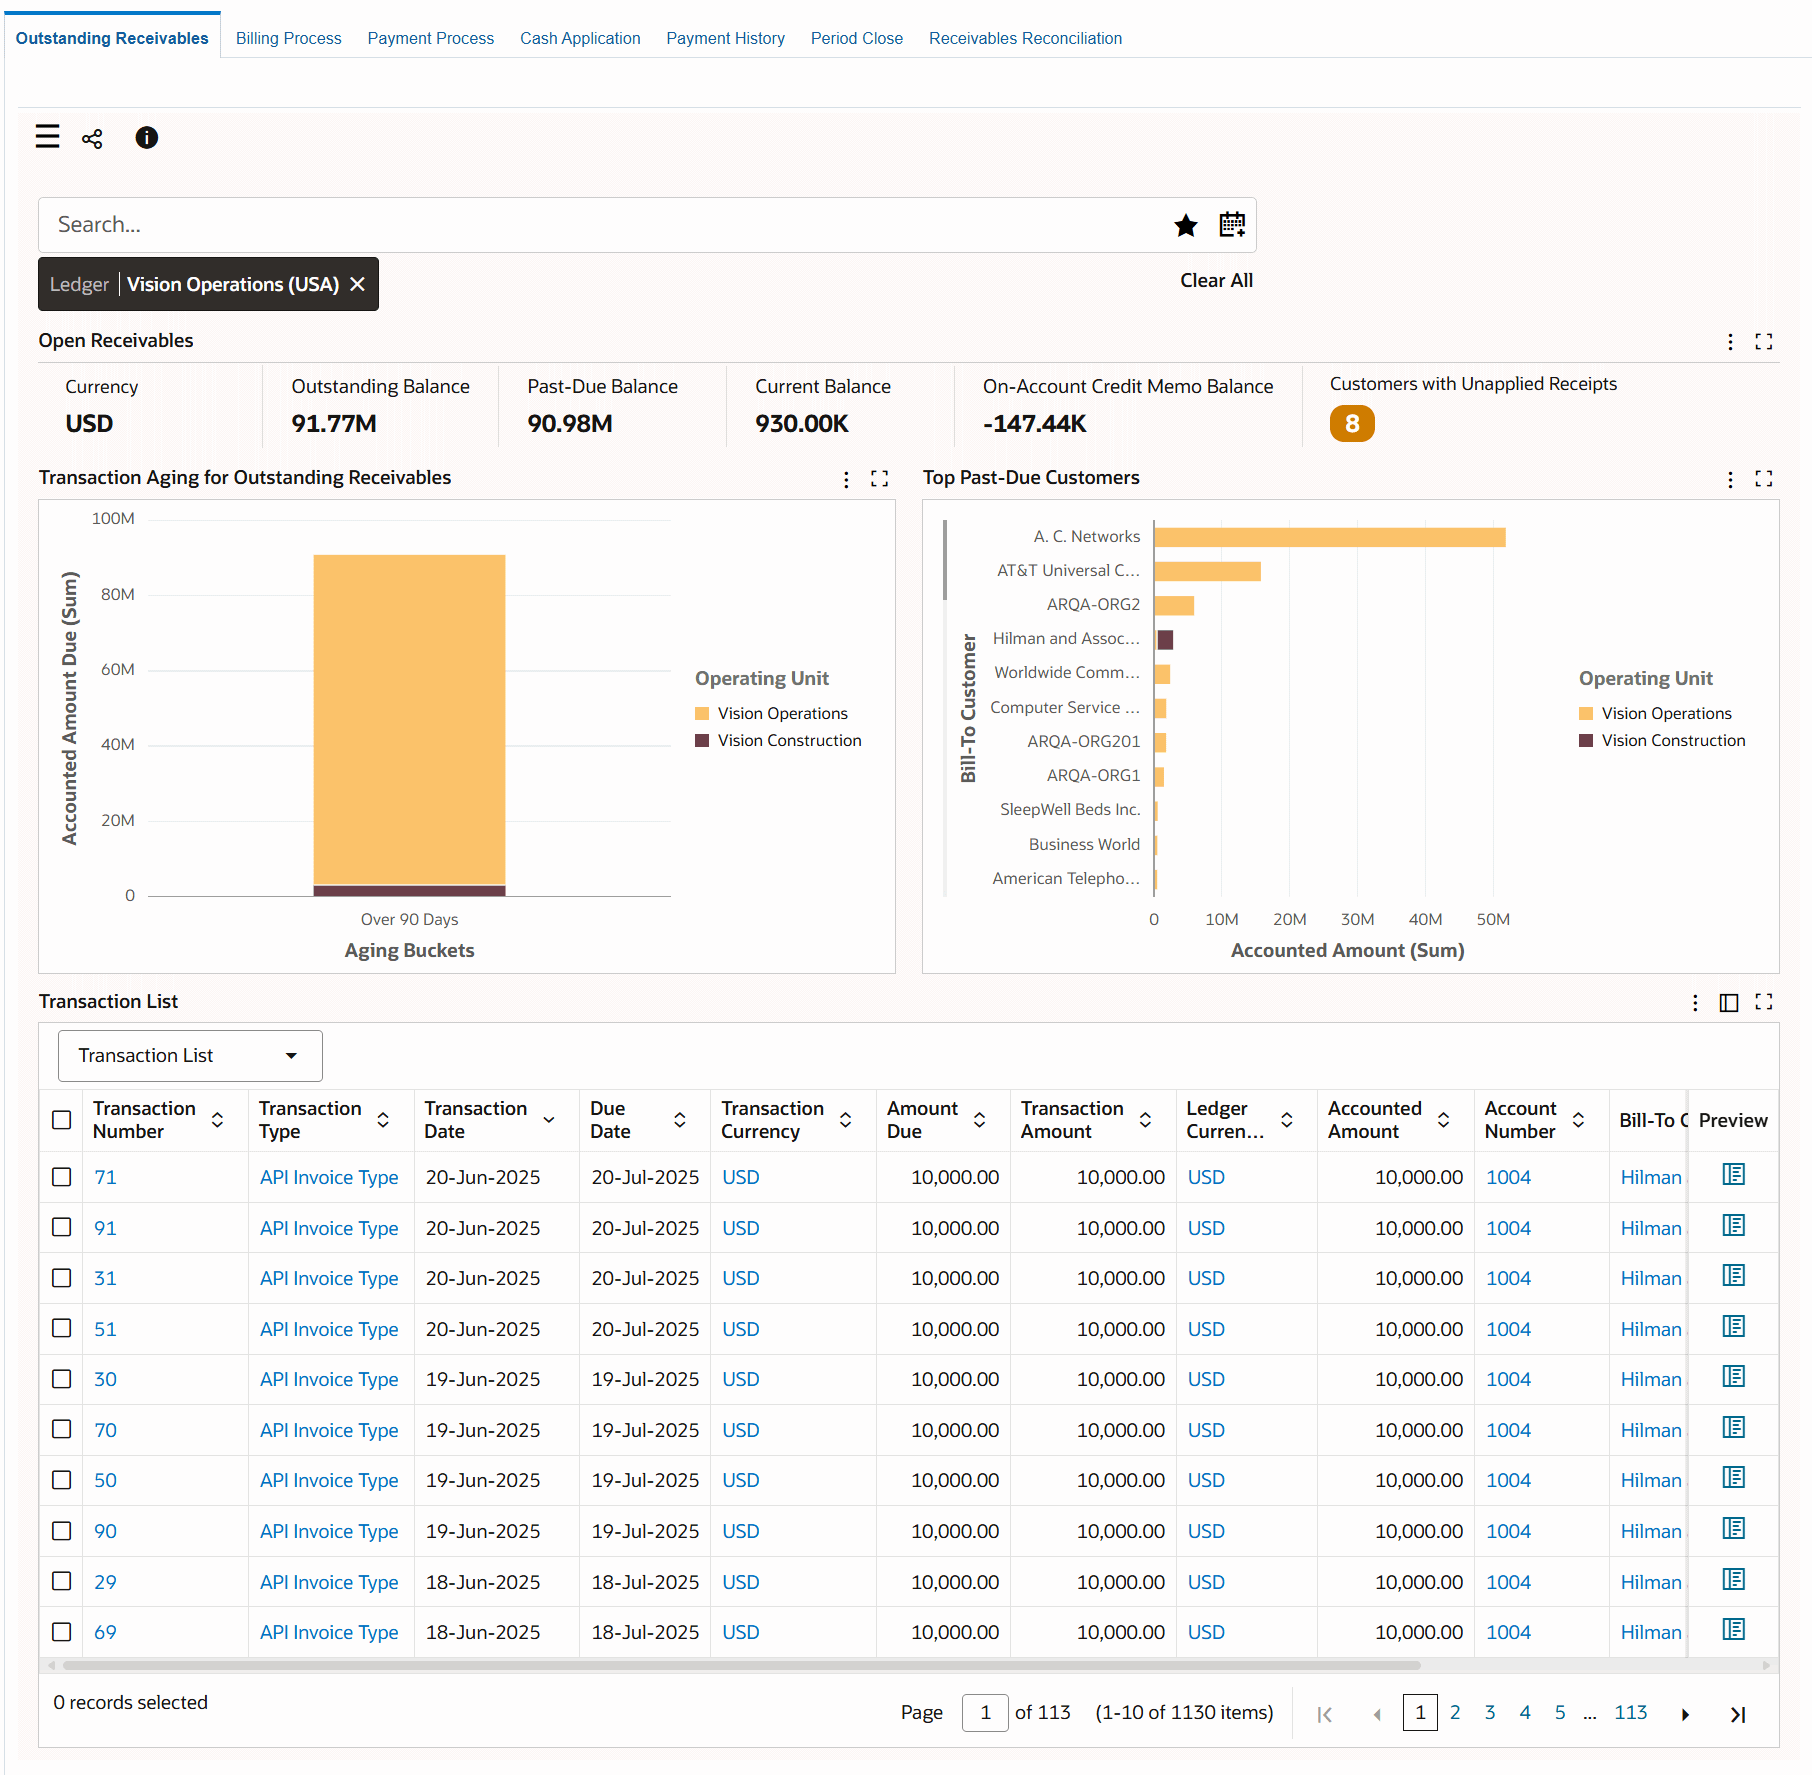Maximize the Transaction Aging chart
1812x1775 pixels.
[879, 479]
